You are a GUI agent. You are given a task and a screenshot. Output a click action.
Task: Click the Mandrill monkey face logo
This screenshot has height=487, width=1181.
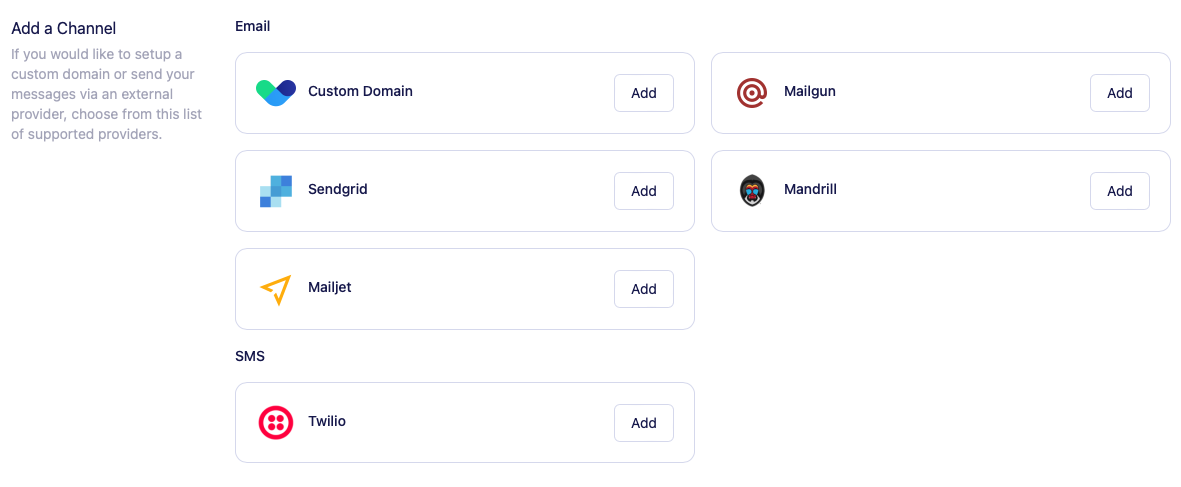point(751,190)
